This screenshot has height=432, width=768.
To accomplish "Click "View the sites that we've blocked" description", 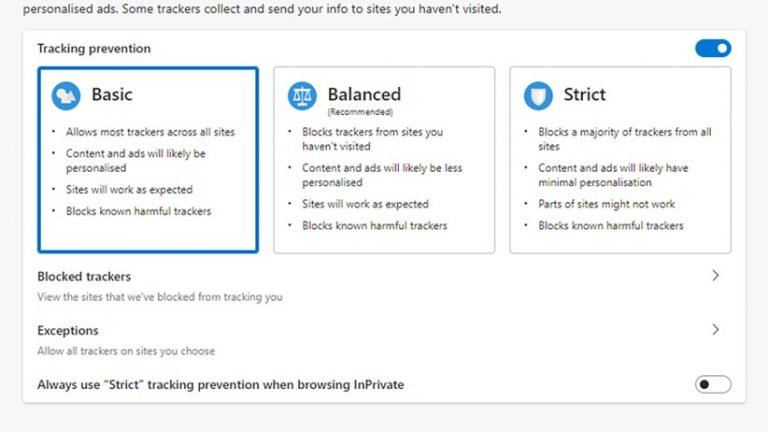I will pyautogui.click(x=160, y=297).
